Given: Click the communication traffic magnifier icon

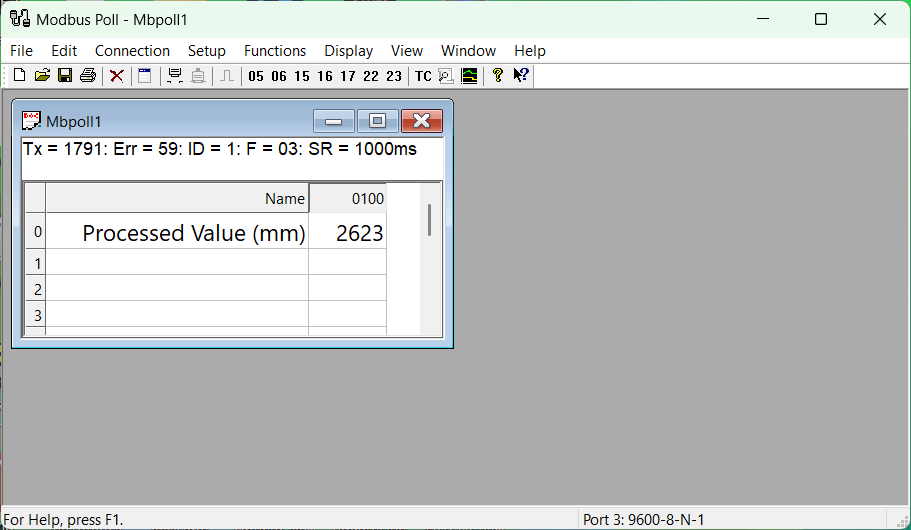Looking at the screenshot, I should tap(446, 76).
